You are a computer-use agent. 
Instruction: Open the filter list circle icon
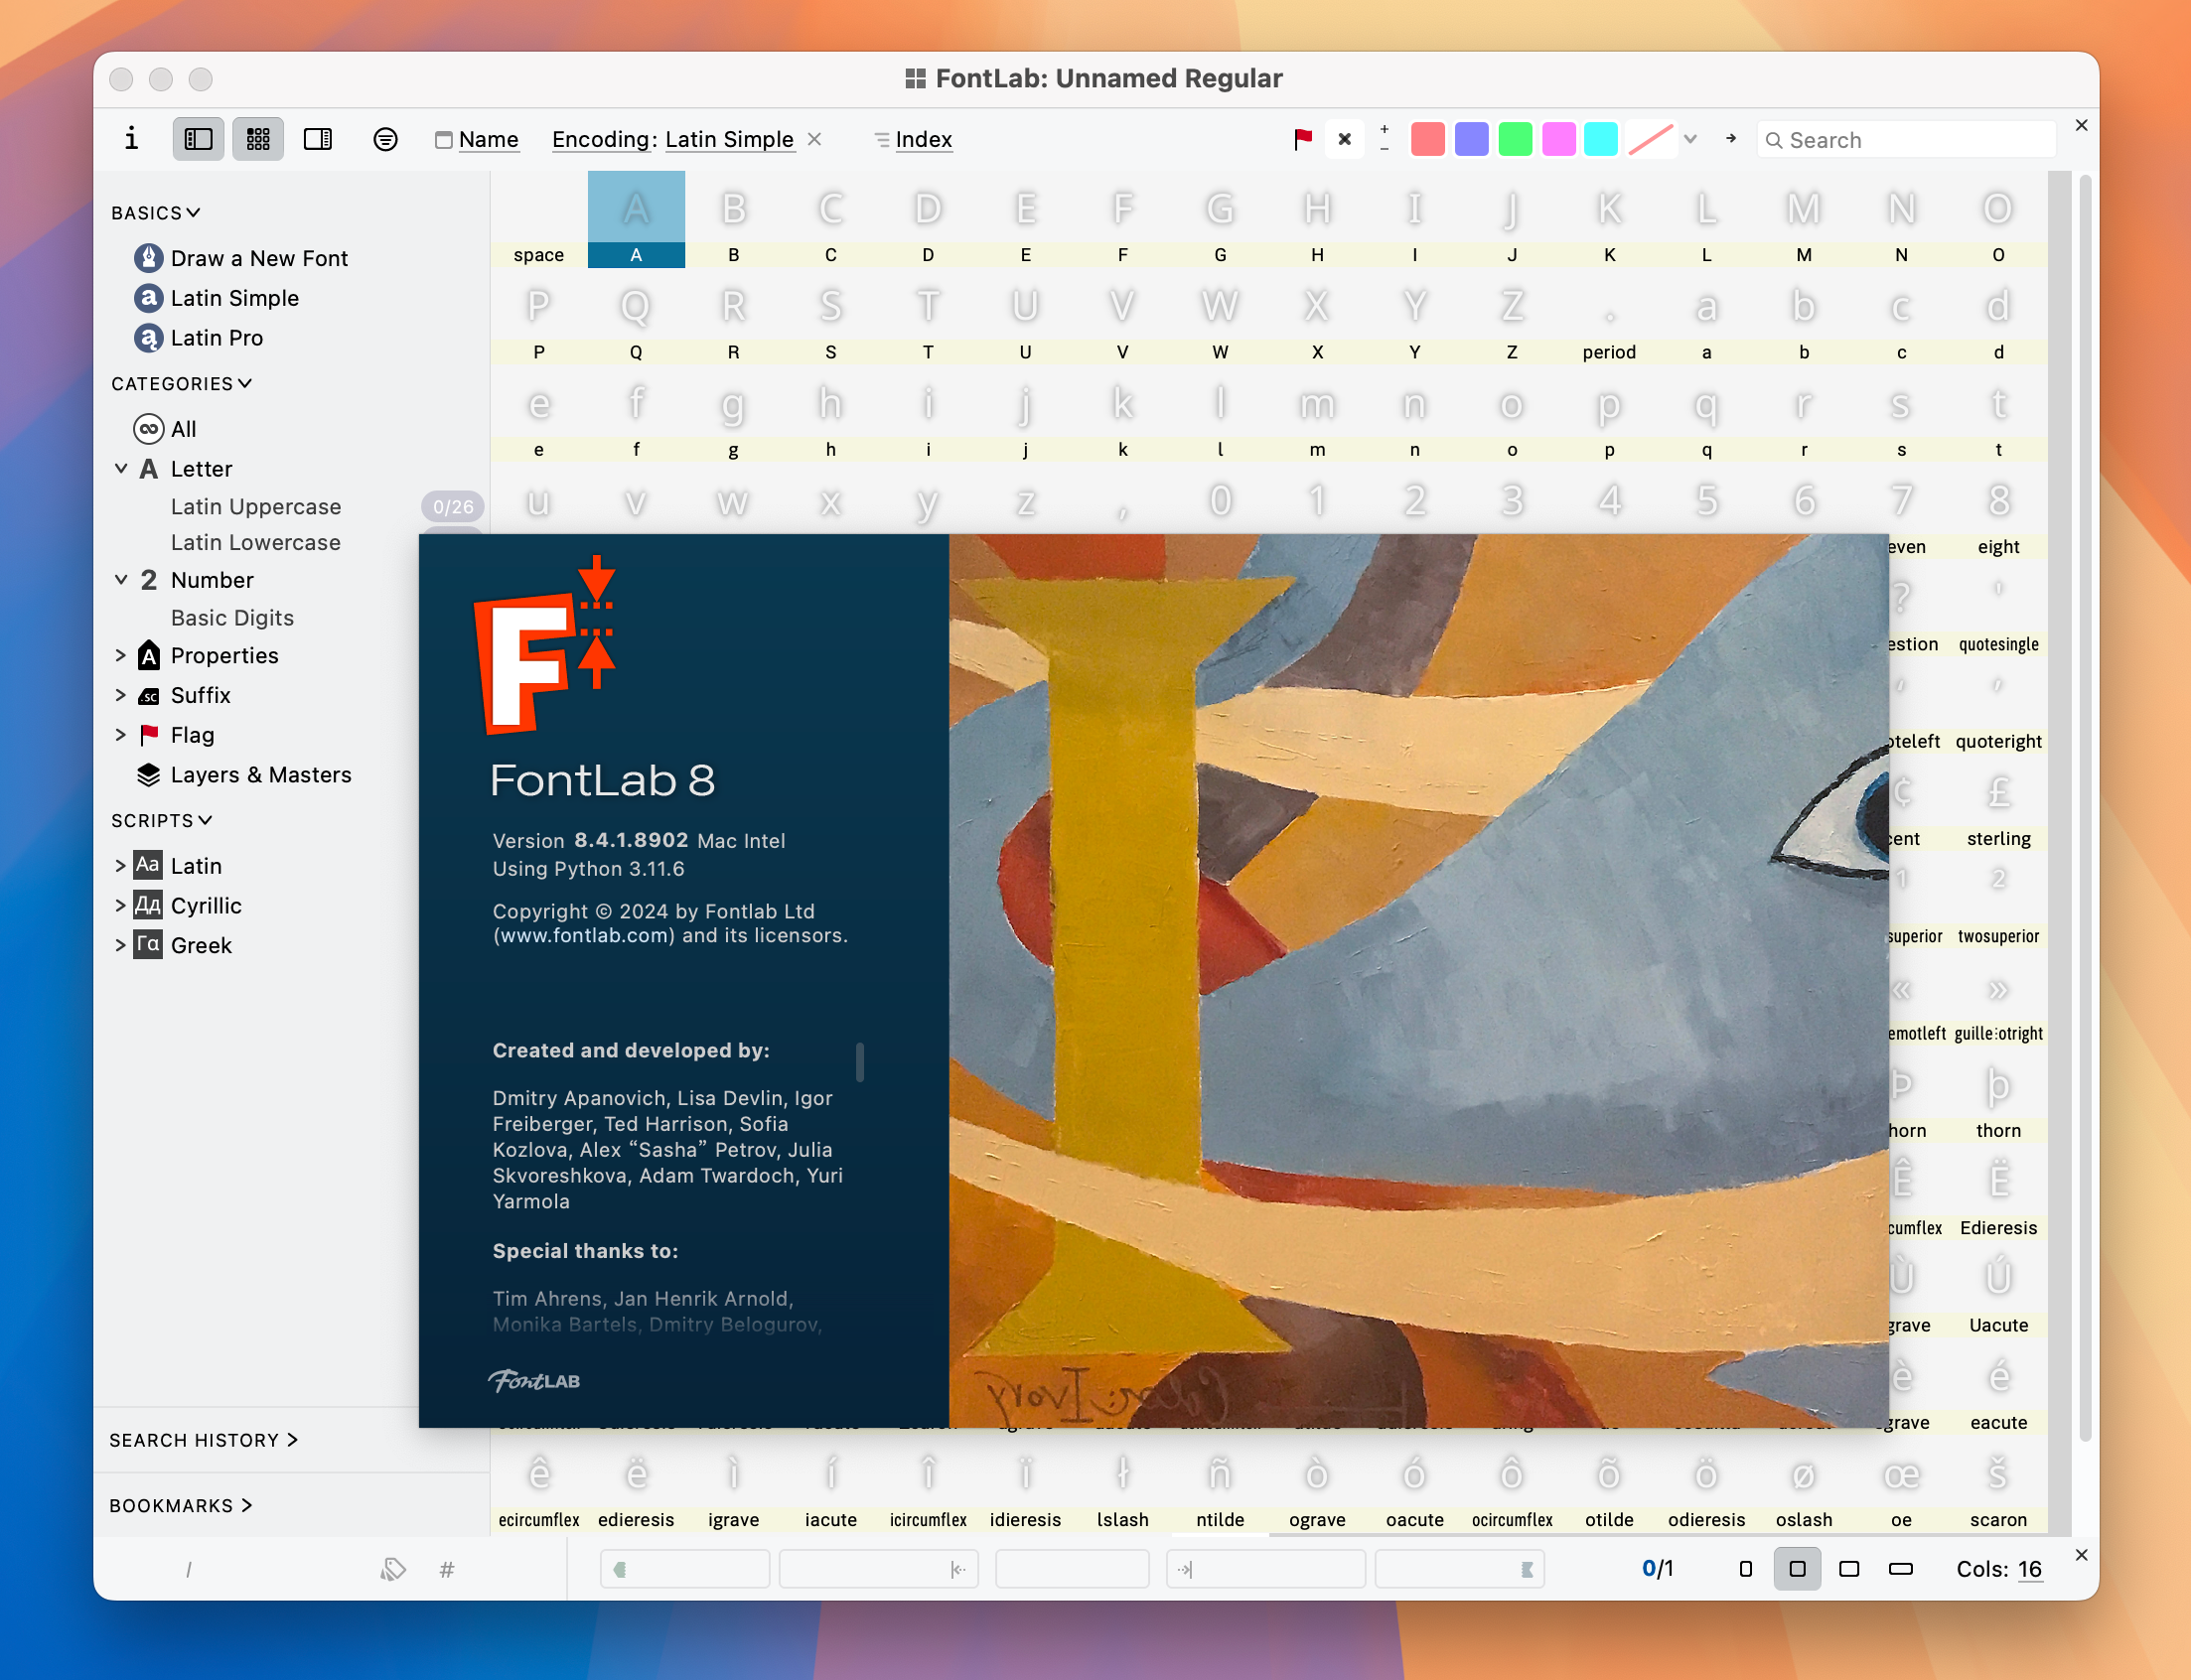coord(385,139)
